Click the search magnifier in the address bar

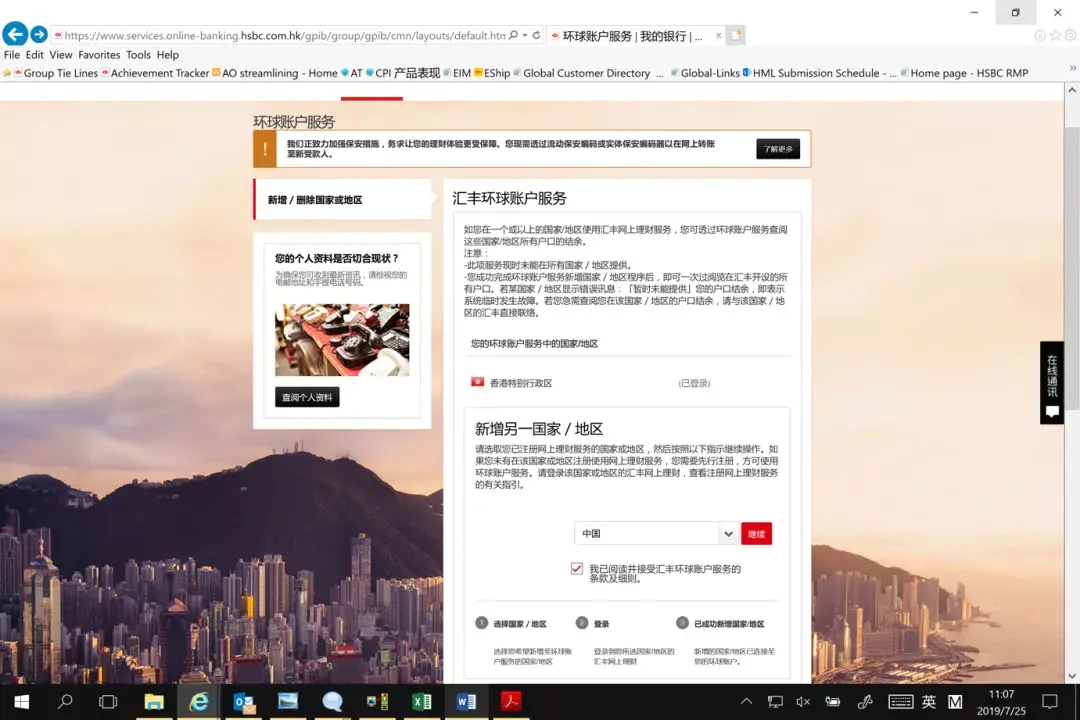(x=514, y=33)
